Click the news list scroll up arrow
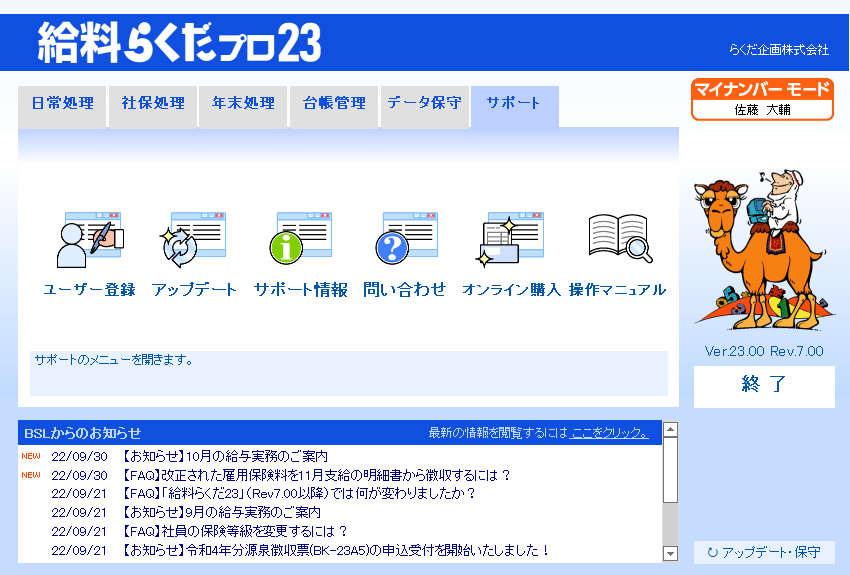Viewport: 850px width, 575px height. point(671,430)
